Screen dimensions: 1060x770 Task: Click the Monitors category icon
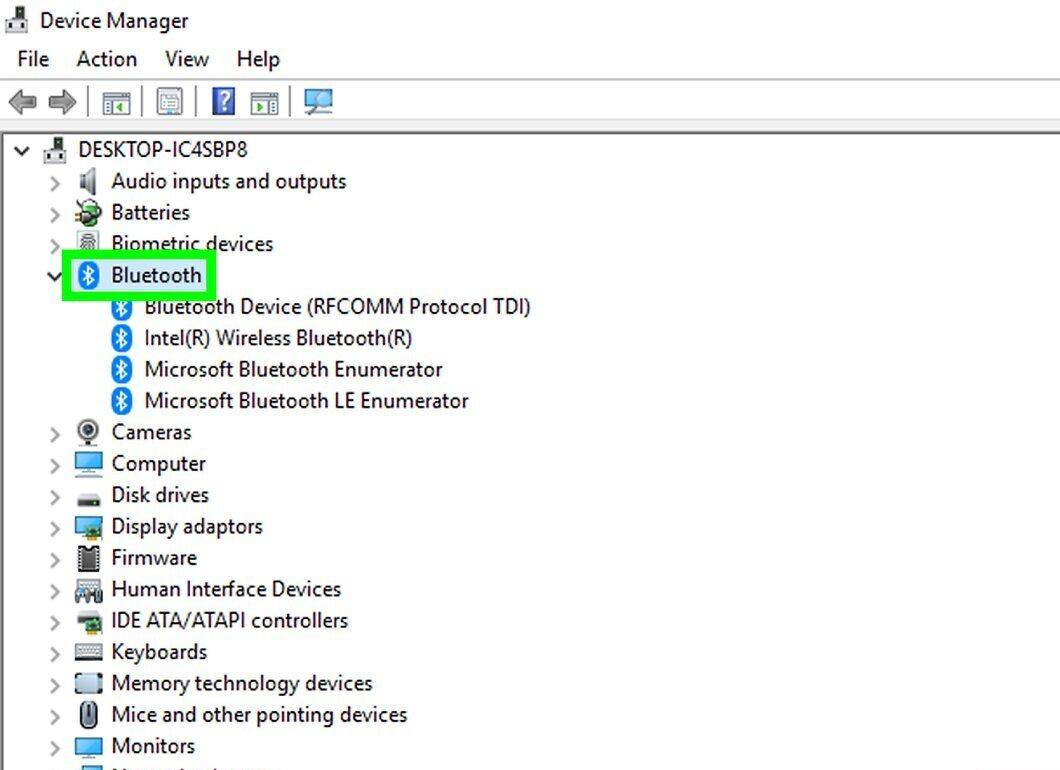[x=88, y=746]
